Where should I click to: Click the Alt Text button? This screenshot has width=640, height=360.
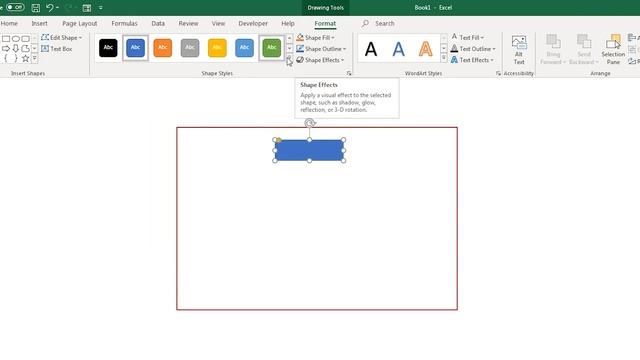(519, 50)
